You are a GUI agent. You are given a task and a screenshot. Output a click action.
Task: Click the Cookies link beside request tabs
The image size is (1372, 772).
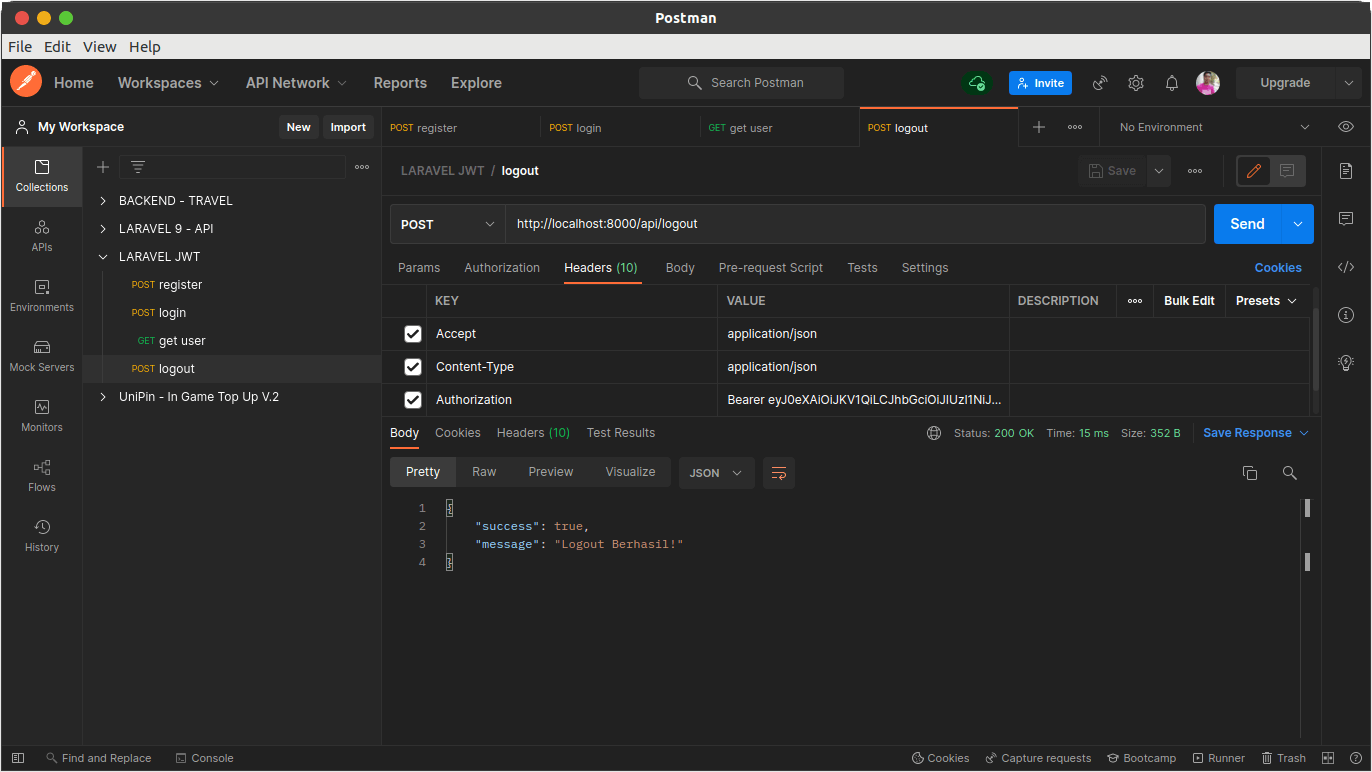(x=1278, y=268)
